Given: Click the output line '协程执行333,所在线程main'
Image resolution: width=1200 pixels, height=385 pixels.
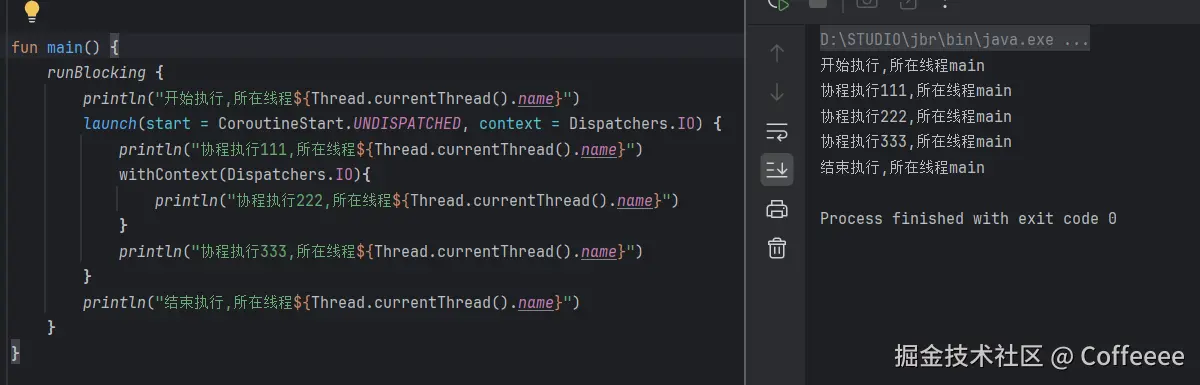Looking at the screenshot, I should click(915, 142).
